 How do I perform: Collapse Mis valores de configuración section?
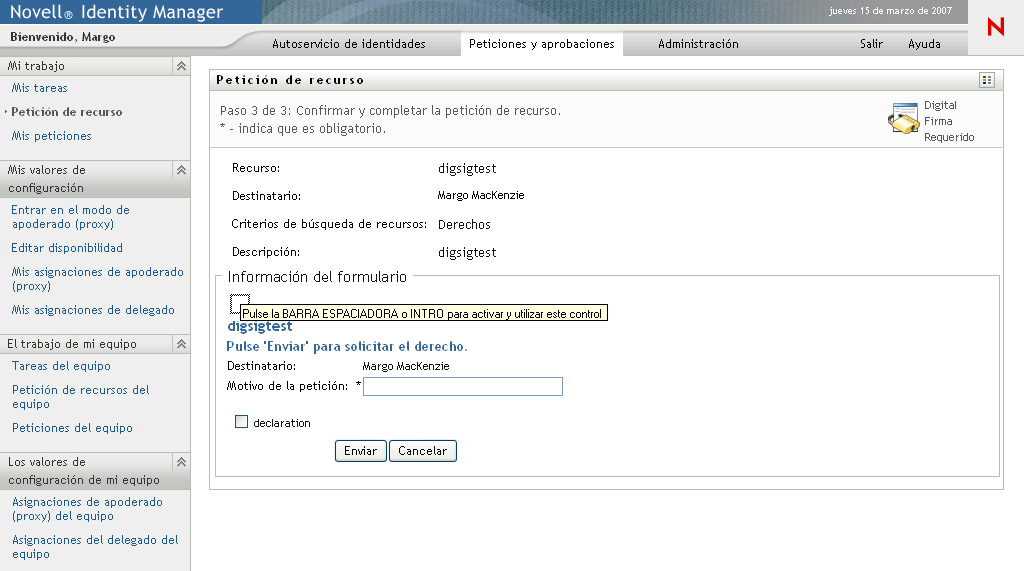tap(182, 170)
